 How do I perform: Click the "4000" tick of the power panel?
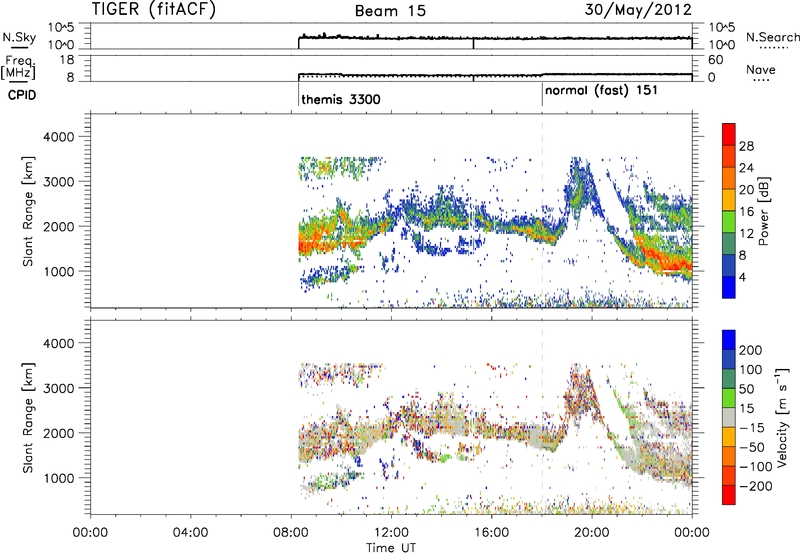(58, 137)
